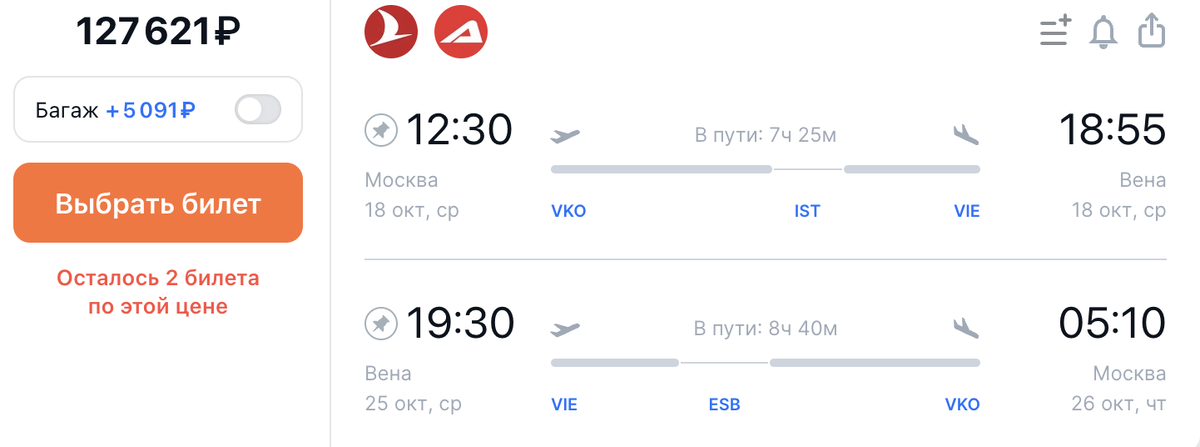
Task: Choose ticket with Выбрать билет button
Action: [158, 203]
